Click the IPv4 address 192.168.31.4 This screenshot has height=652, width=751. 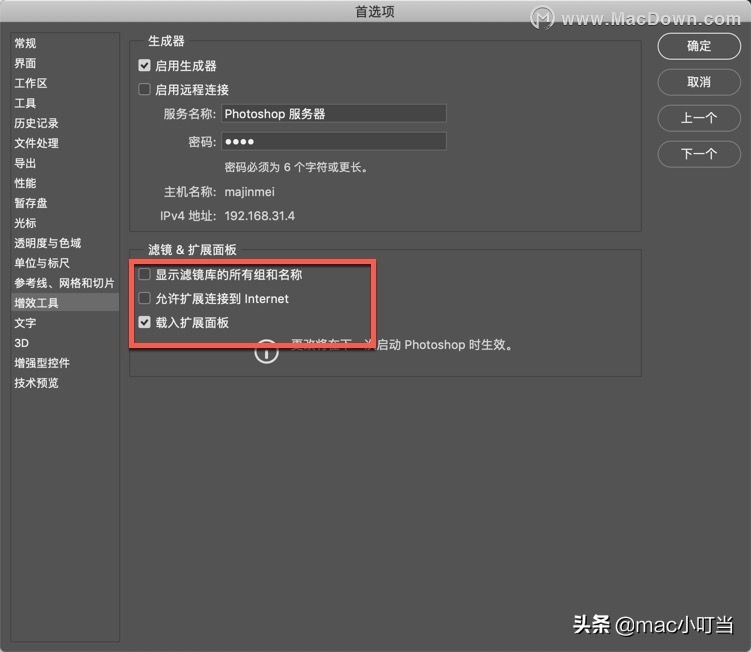click(x=260, y=216)
